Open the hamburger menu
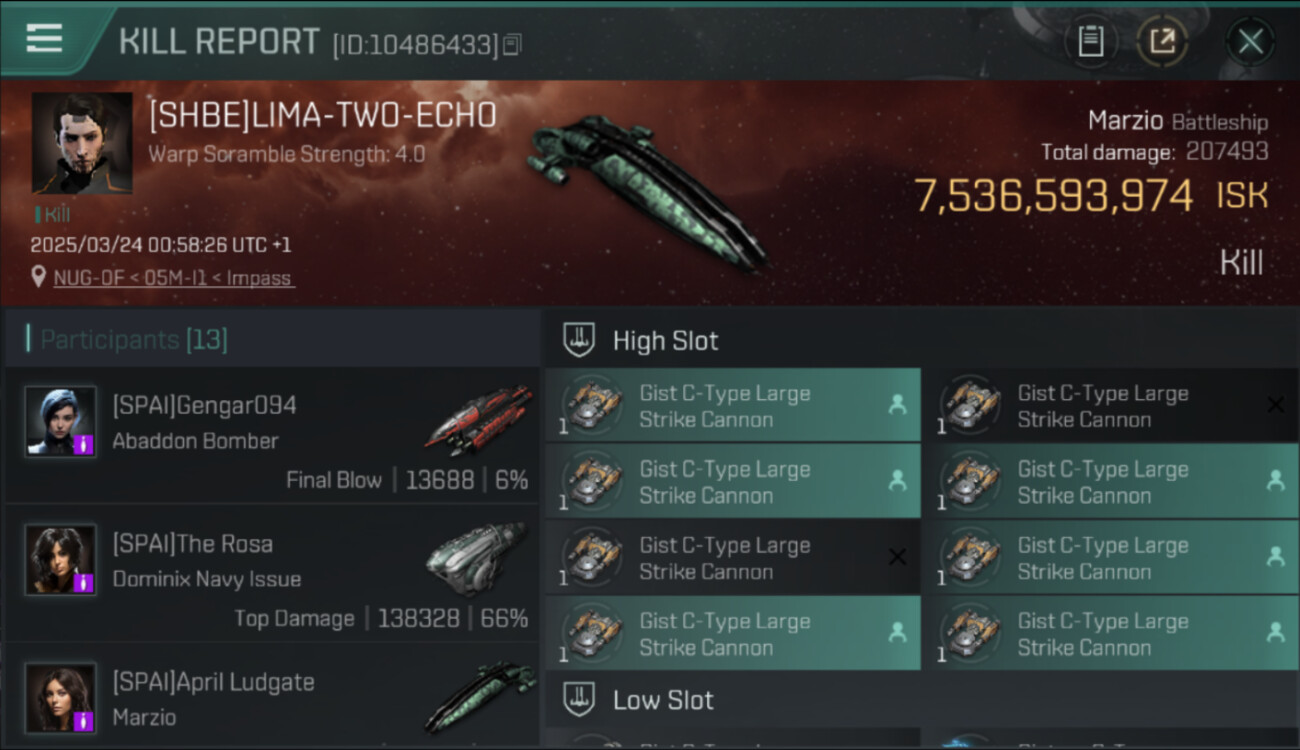The height and width of the screenshot is (750, 1300). coord(44,38)
